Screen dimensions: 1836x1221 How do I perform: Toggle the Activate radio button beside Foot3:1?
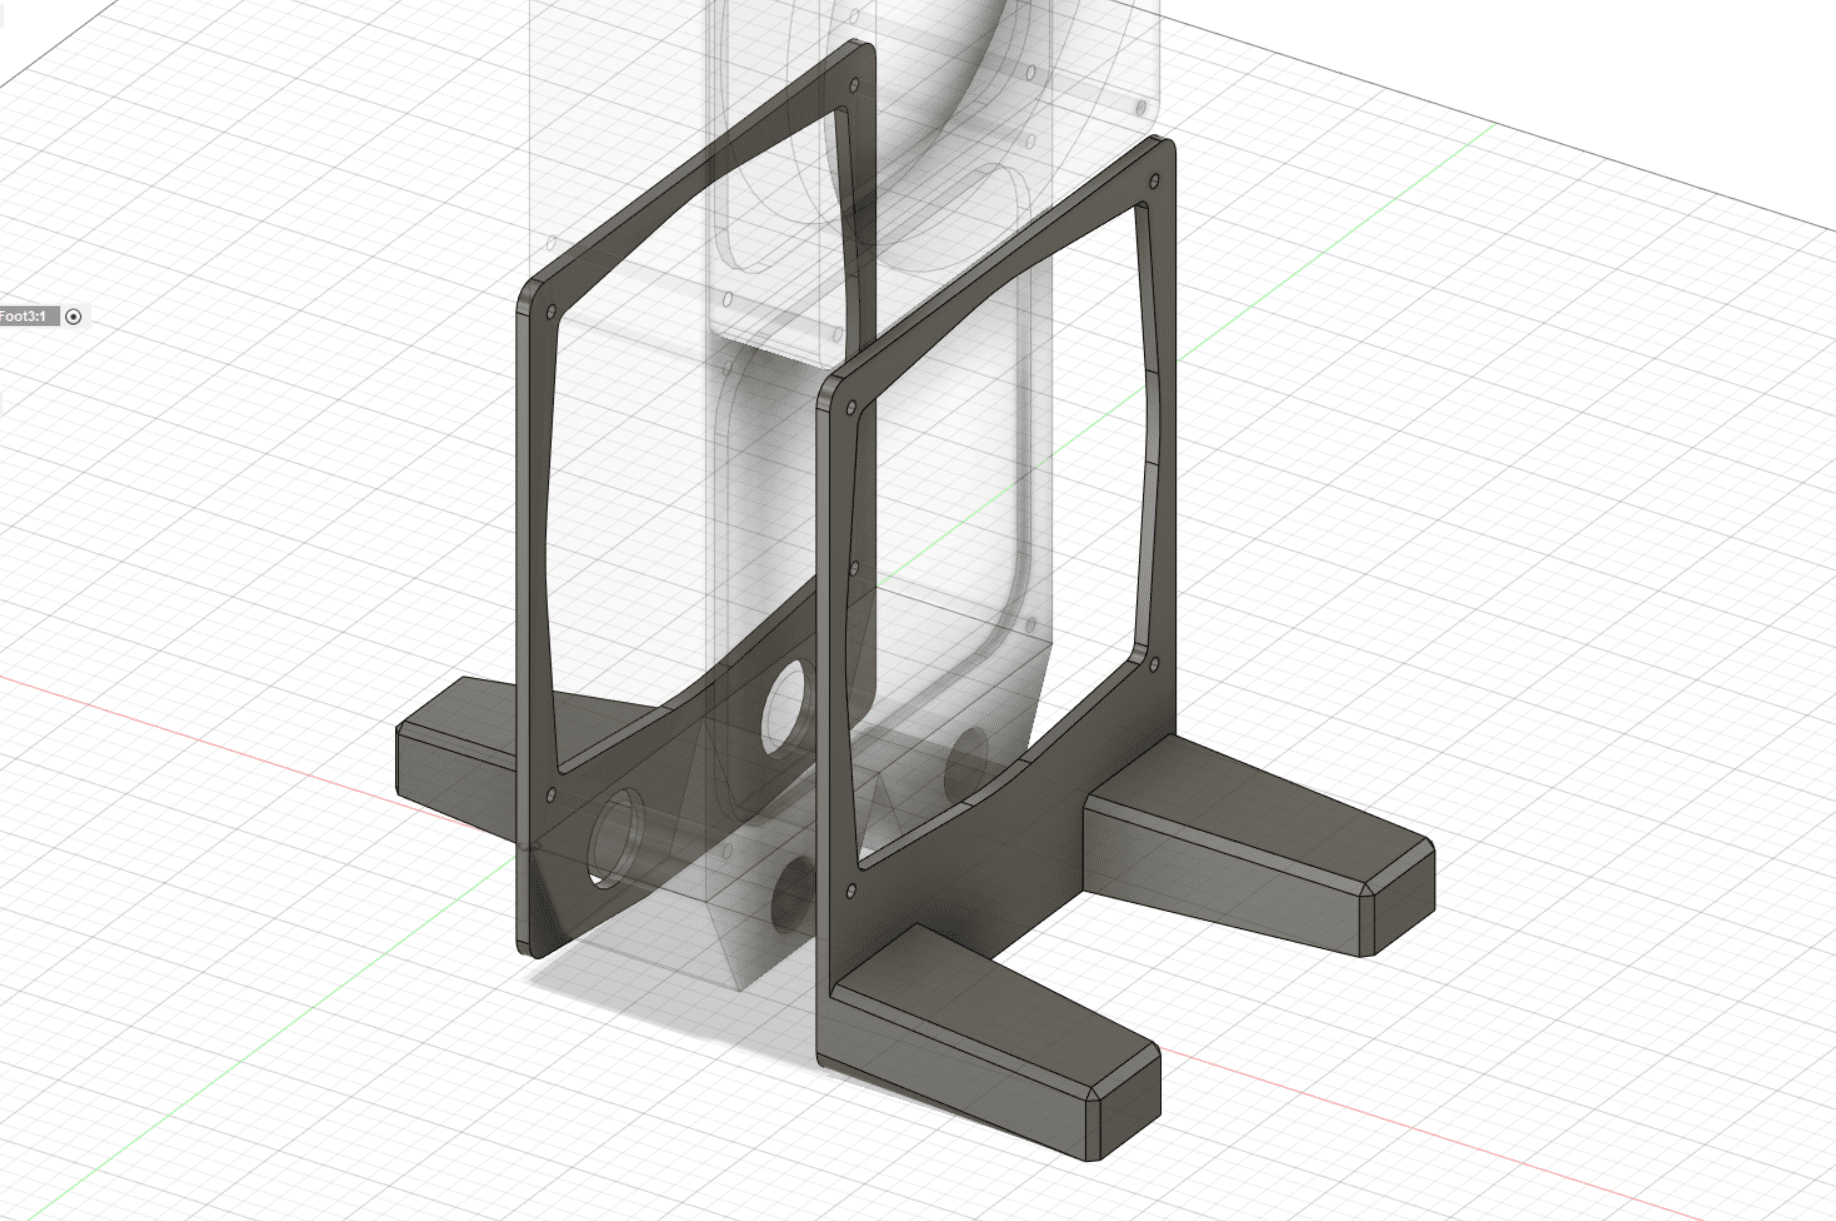[73, 316]
